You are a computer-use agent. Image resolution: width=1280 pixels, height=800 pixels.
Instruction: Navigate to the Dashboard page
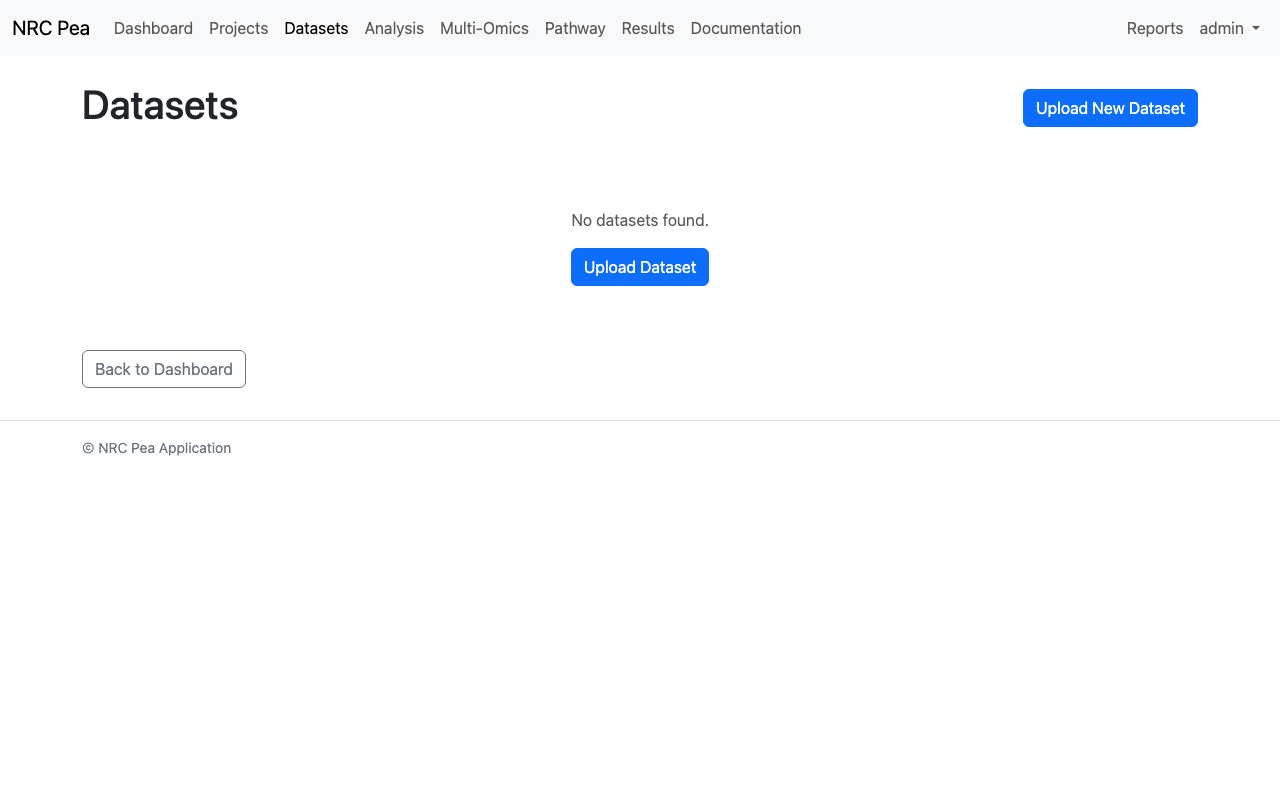click(x=153, y=28)
